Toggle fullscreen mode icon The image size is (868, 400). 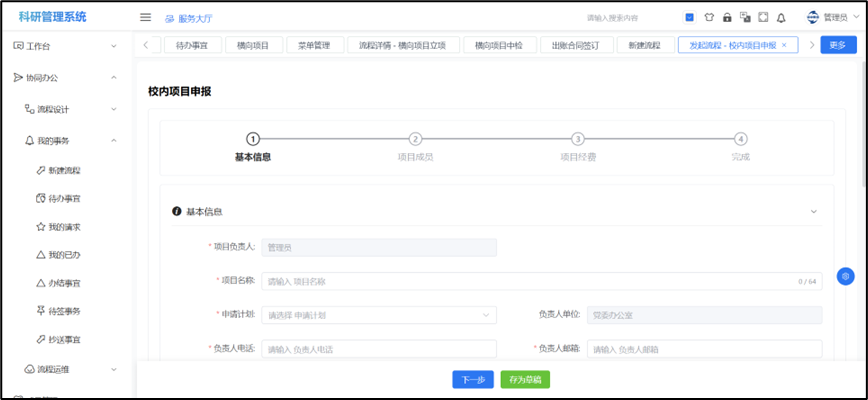[763, 17]
